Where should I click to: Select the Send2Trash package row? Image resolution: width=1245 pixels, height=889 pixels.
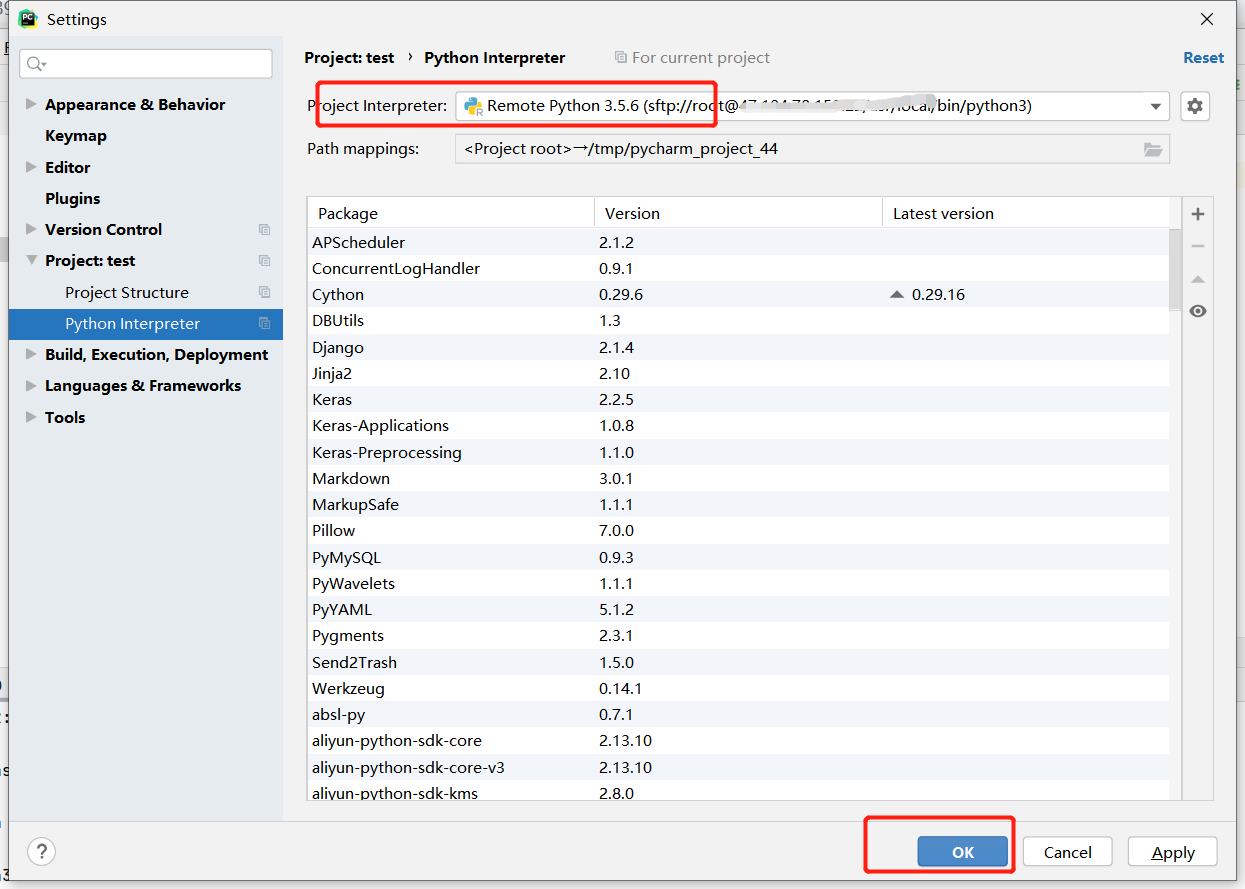(738, 662)
